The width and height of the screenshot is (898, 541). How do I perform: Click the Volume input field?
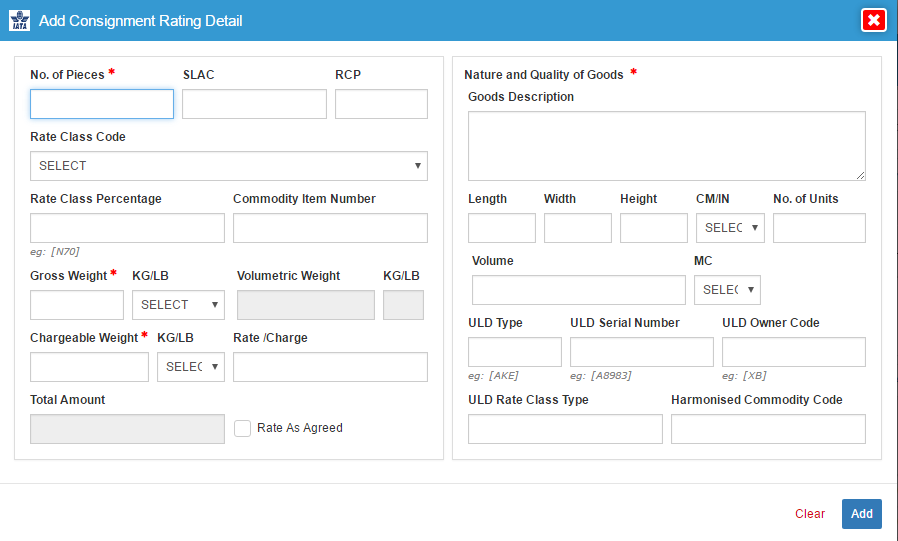tap(578, 290)
